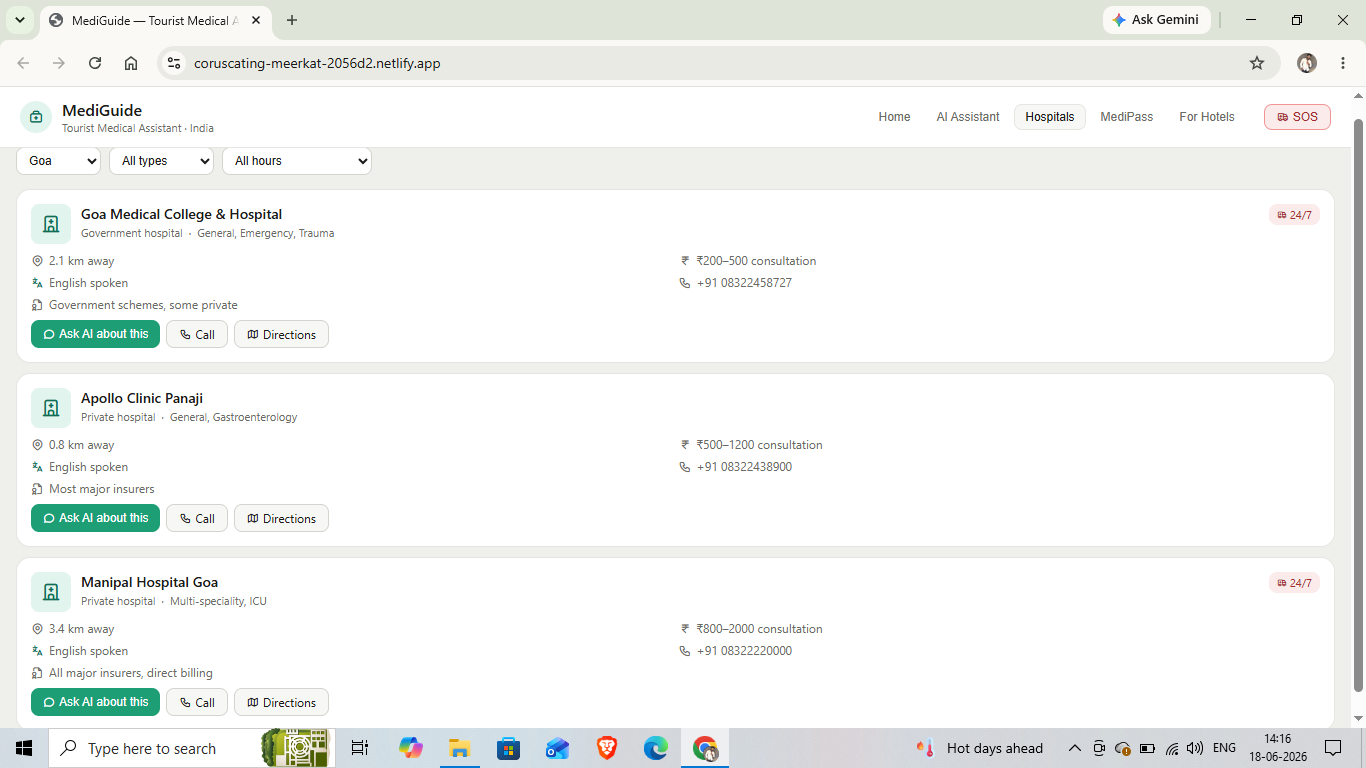
Task: Close the MediGuide browser tab
Action: (x=256, y=20)
